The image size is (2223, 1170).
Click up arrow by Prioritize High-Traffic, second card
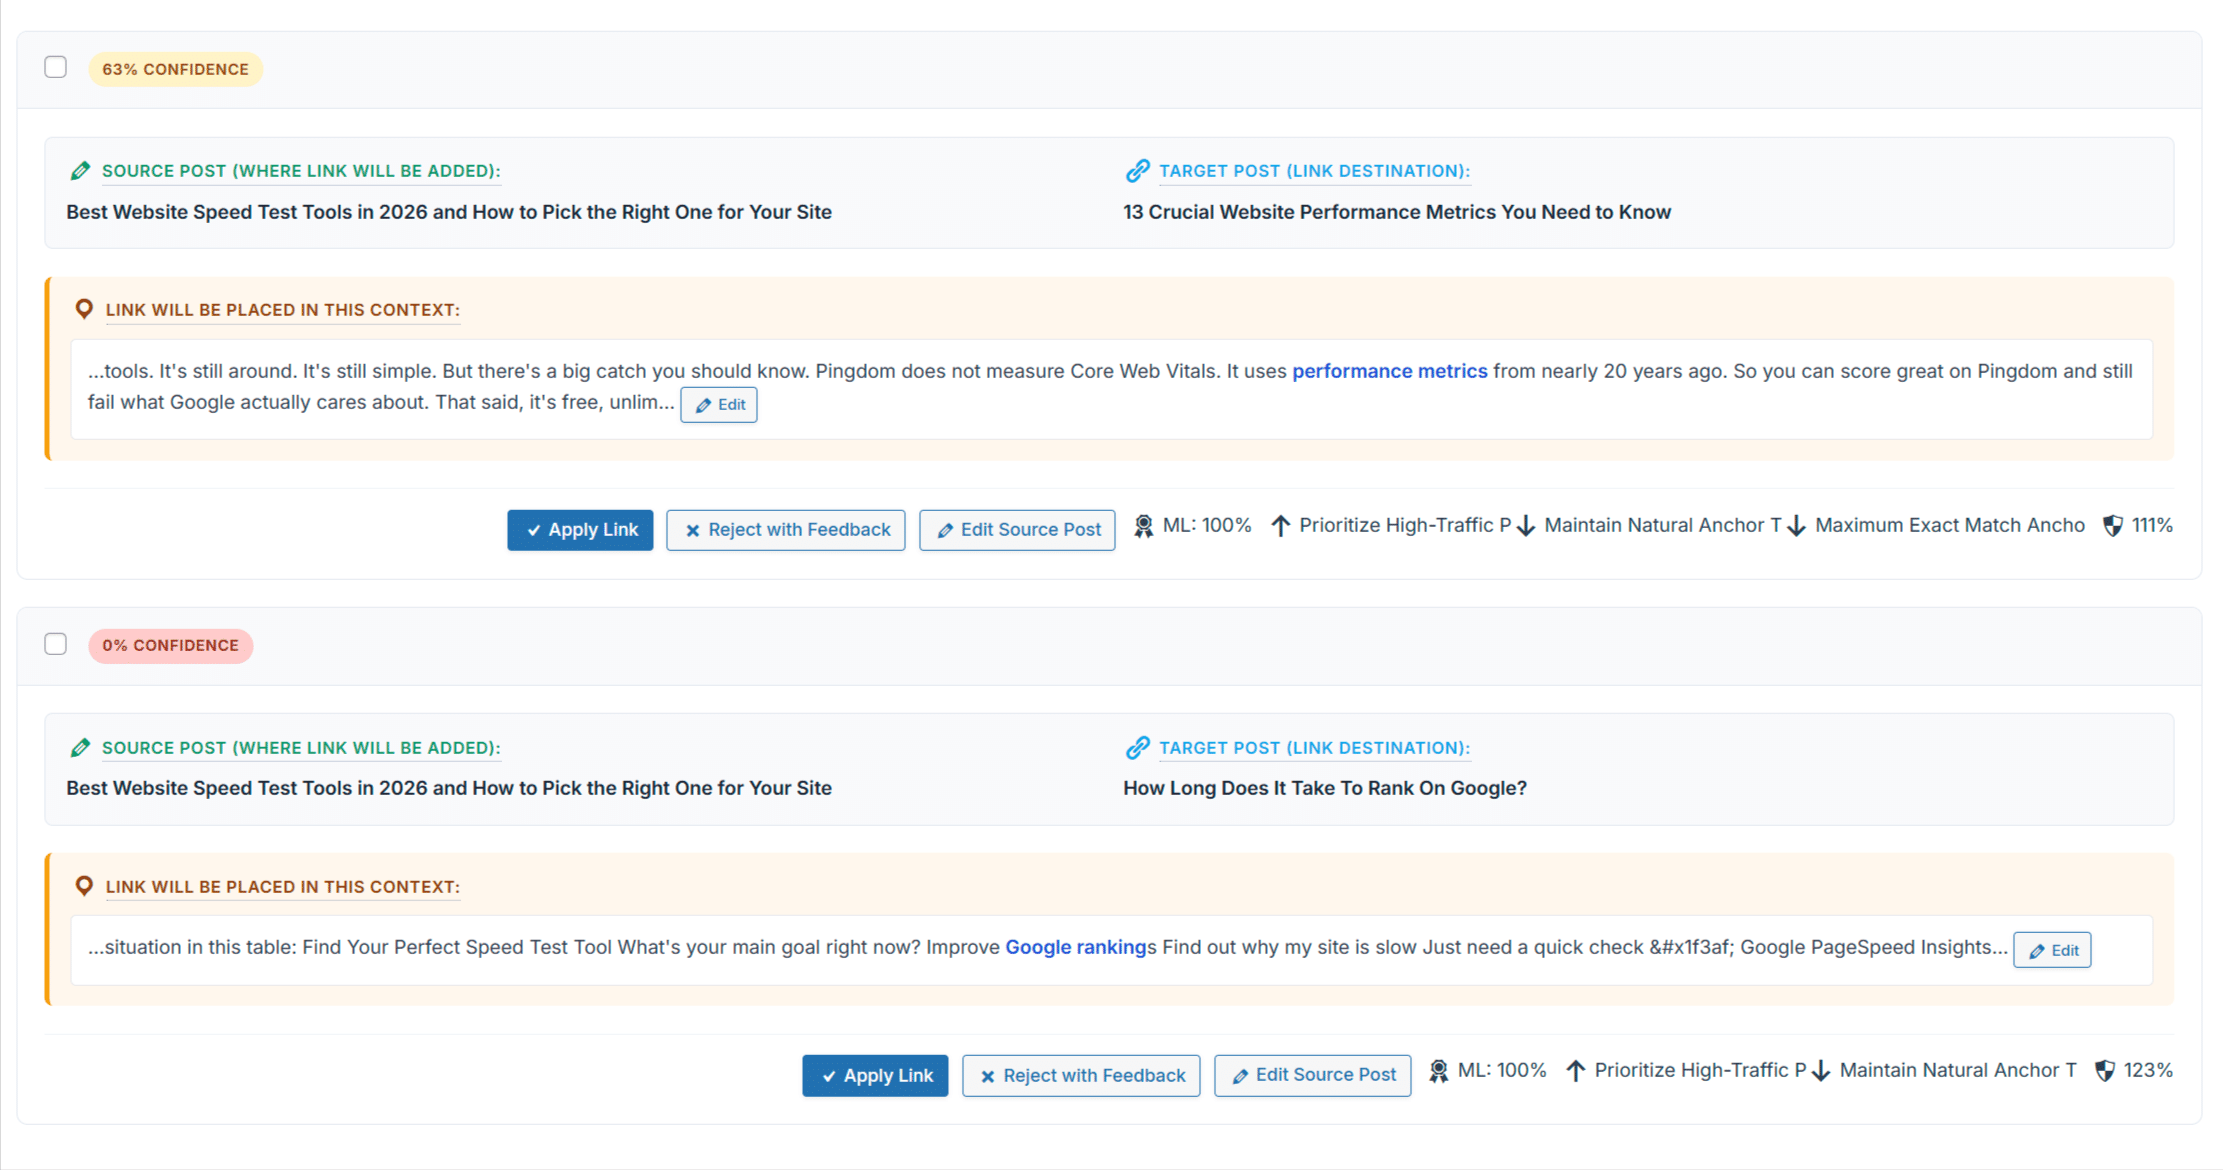pos(1576,1071)
